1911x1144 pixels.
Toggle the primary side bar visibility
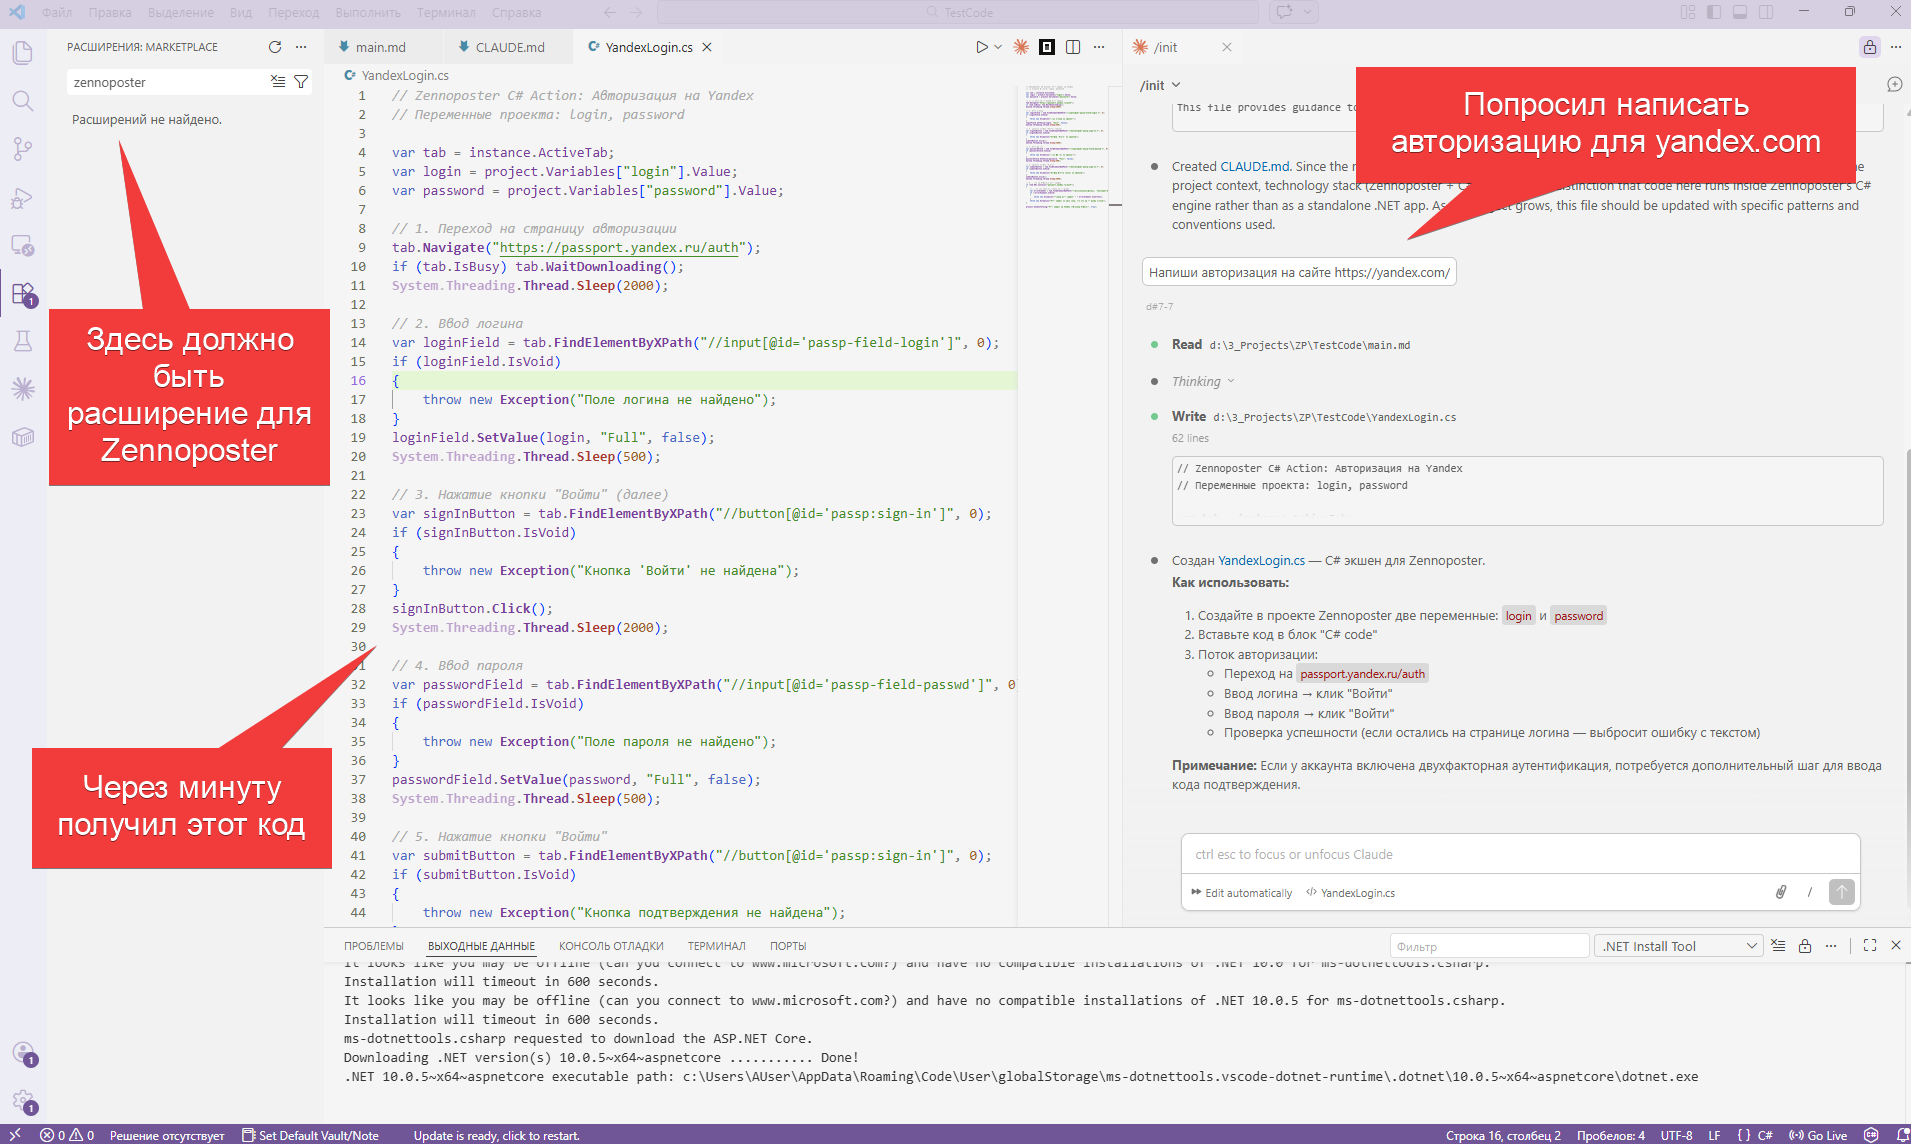click(x=1714, y=12)
